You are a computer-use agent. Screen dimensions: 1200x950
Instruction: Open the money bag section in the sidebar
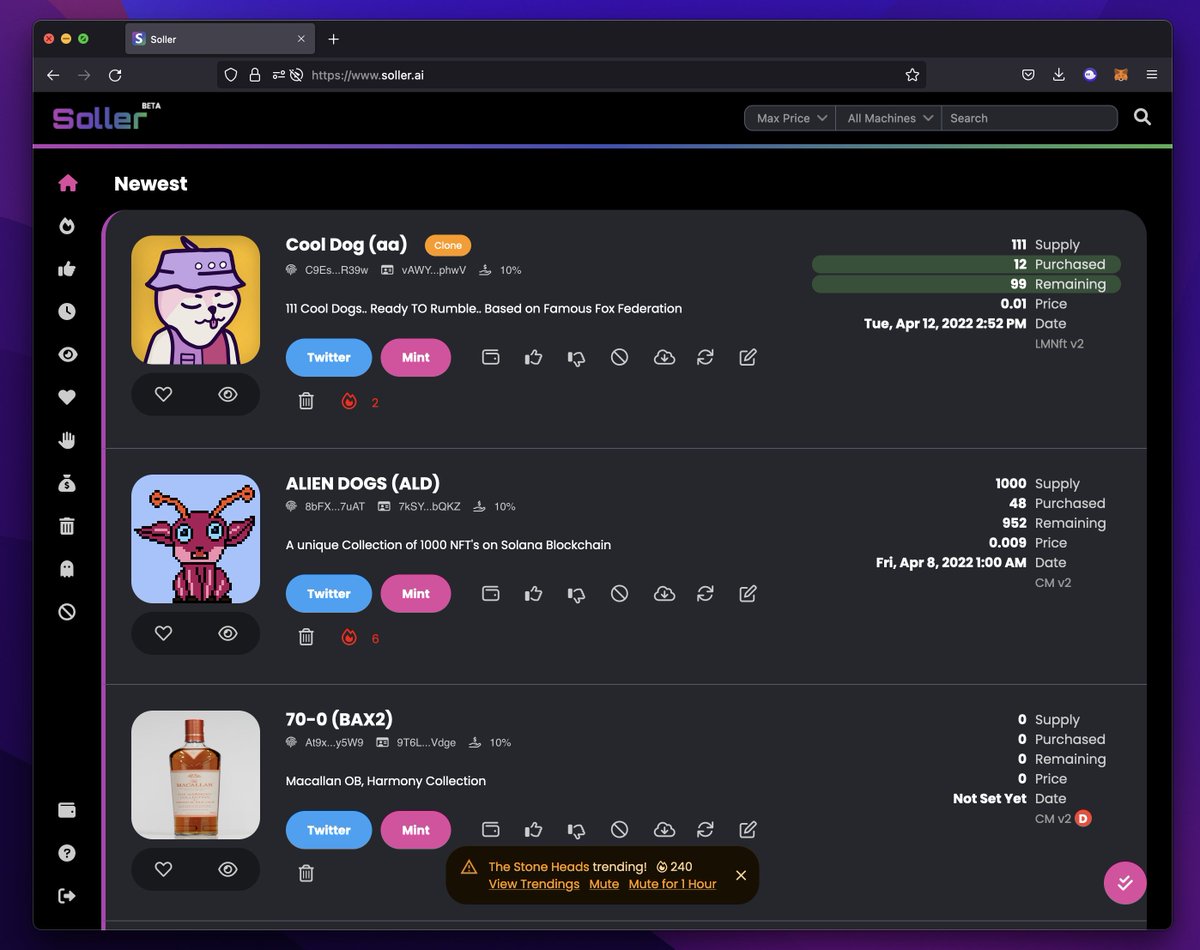coord(66,482)
